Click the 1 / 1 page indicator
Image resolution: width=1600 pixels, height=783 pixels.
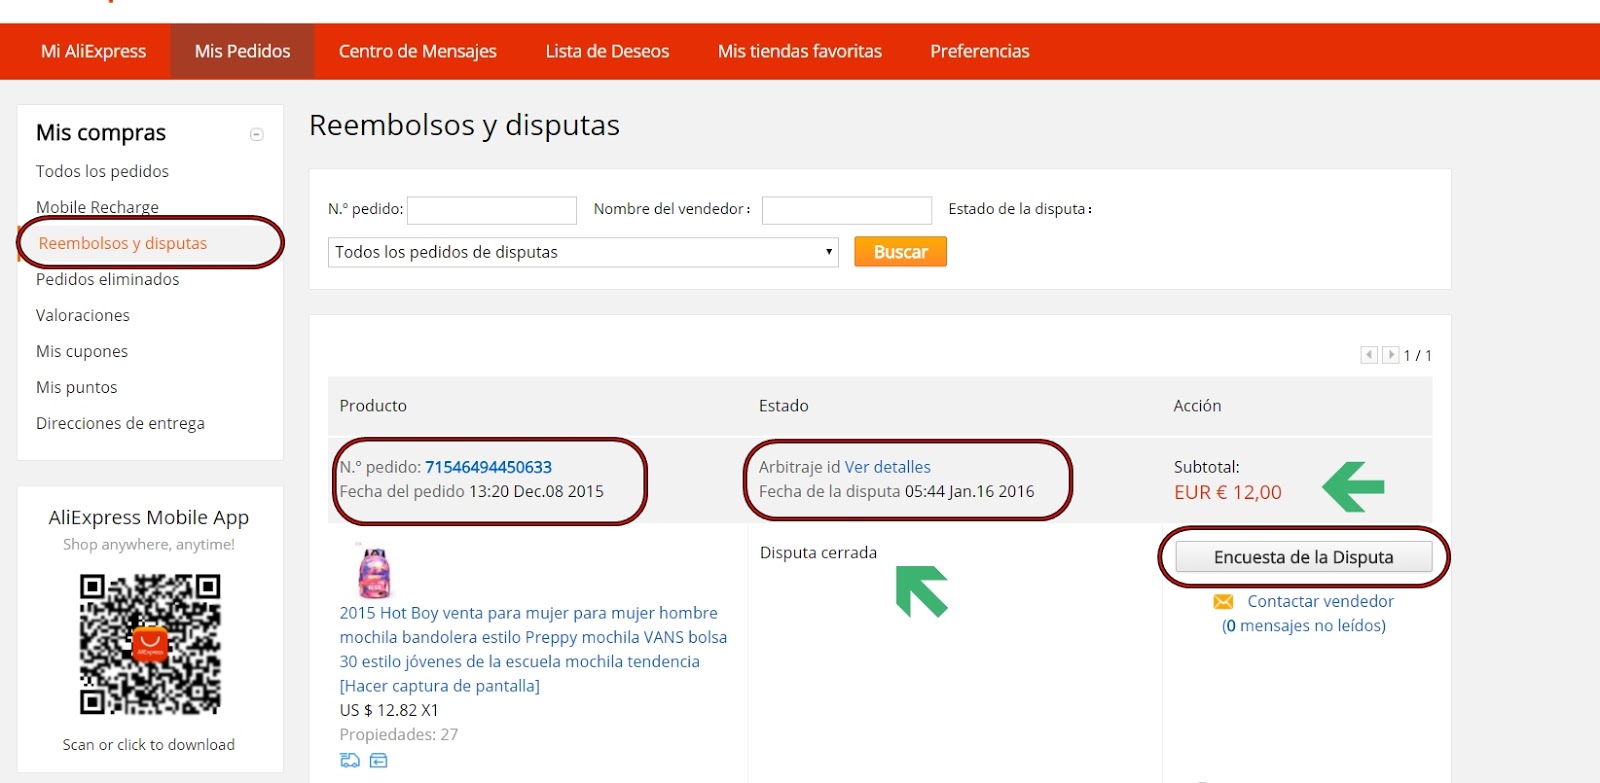(1418, 355)
